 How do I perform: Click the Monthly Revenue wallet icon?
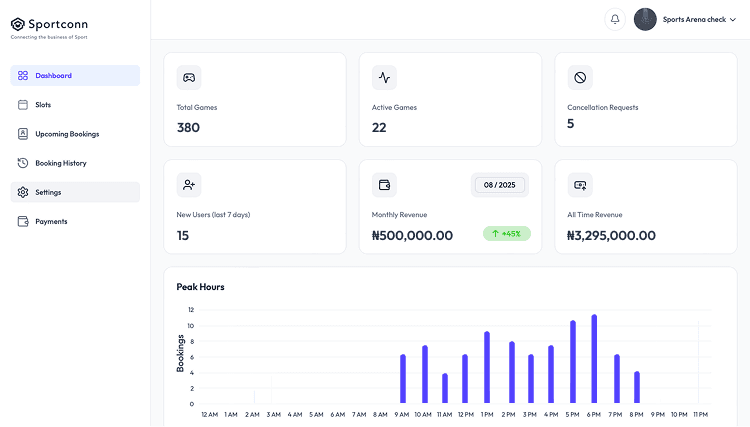385,185
